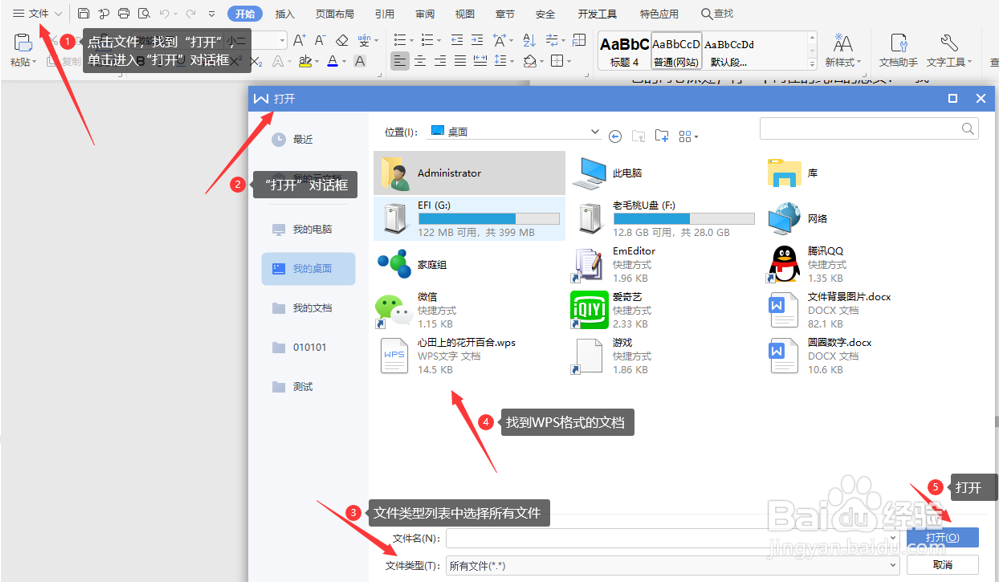This screenshot has width=1000, height=582.
Task: Click the increase font size icon
Action: 299,41
